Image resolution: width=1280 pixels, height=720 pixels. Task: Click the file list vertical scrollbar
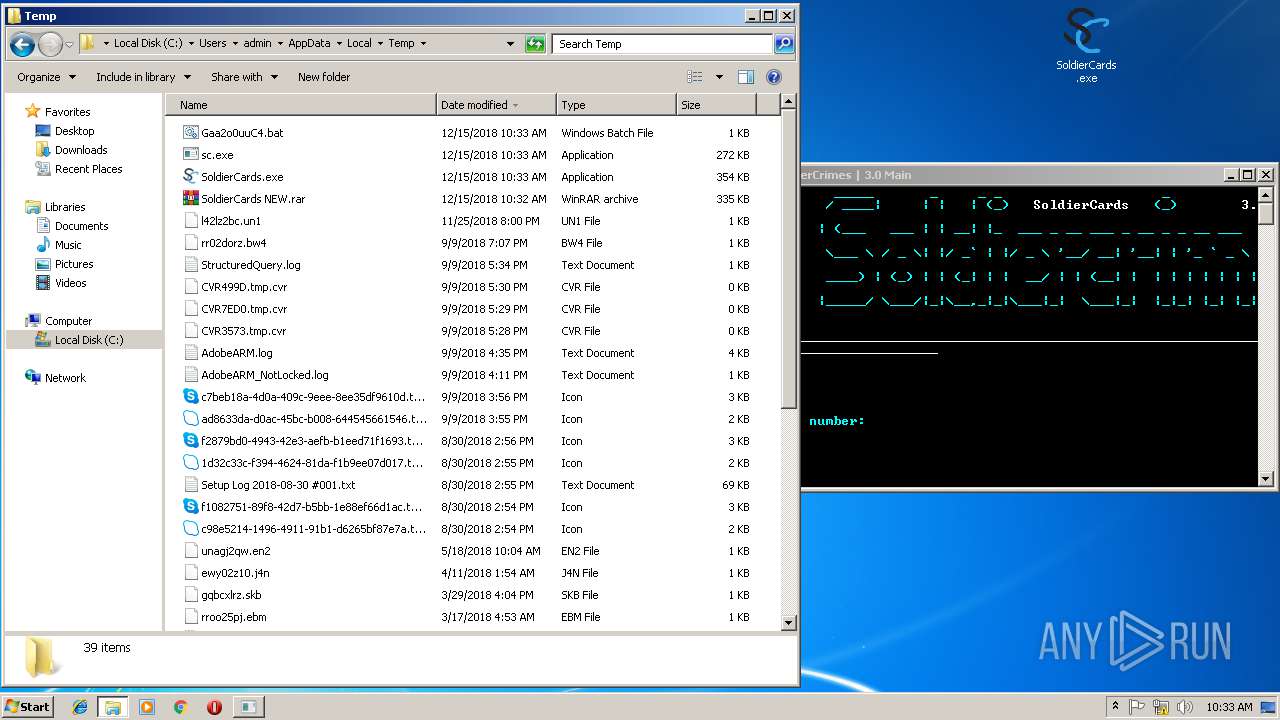788,360
